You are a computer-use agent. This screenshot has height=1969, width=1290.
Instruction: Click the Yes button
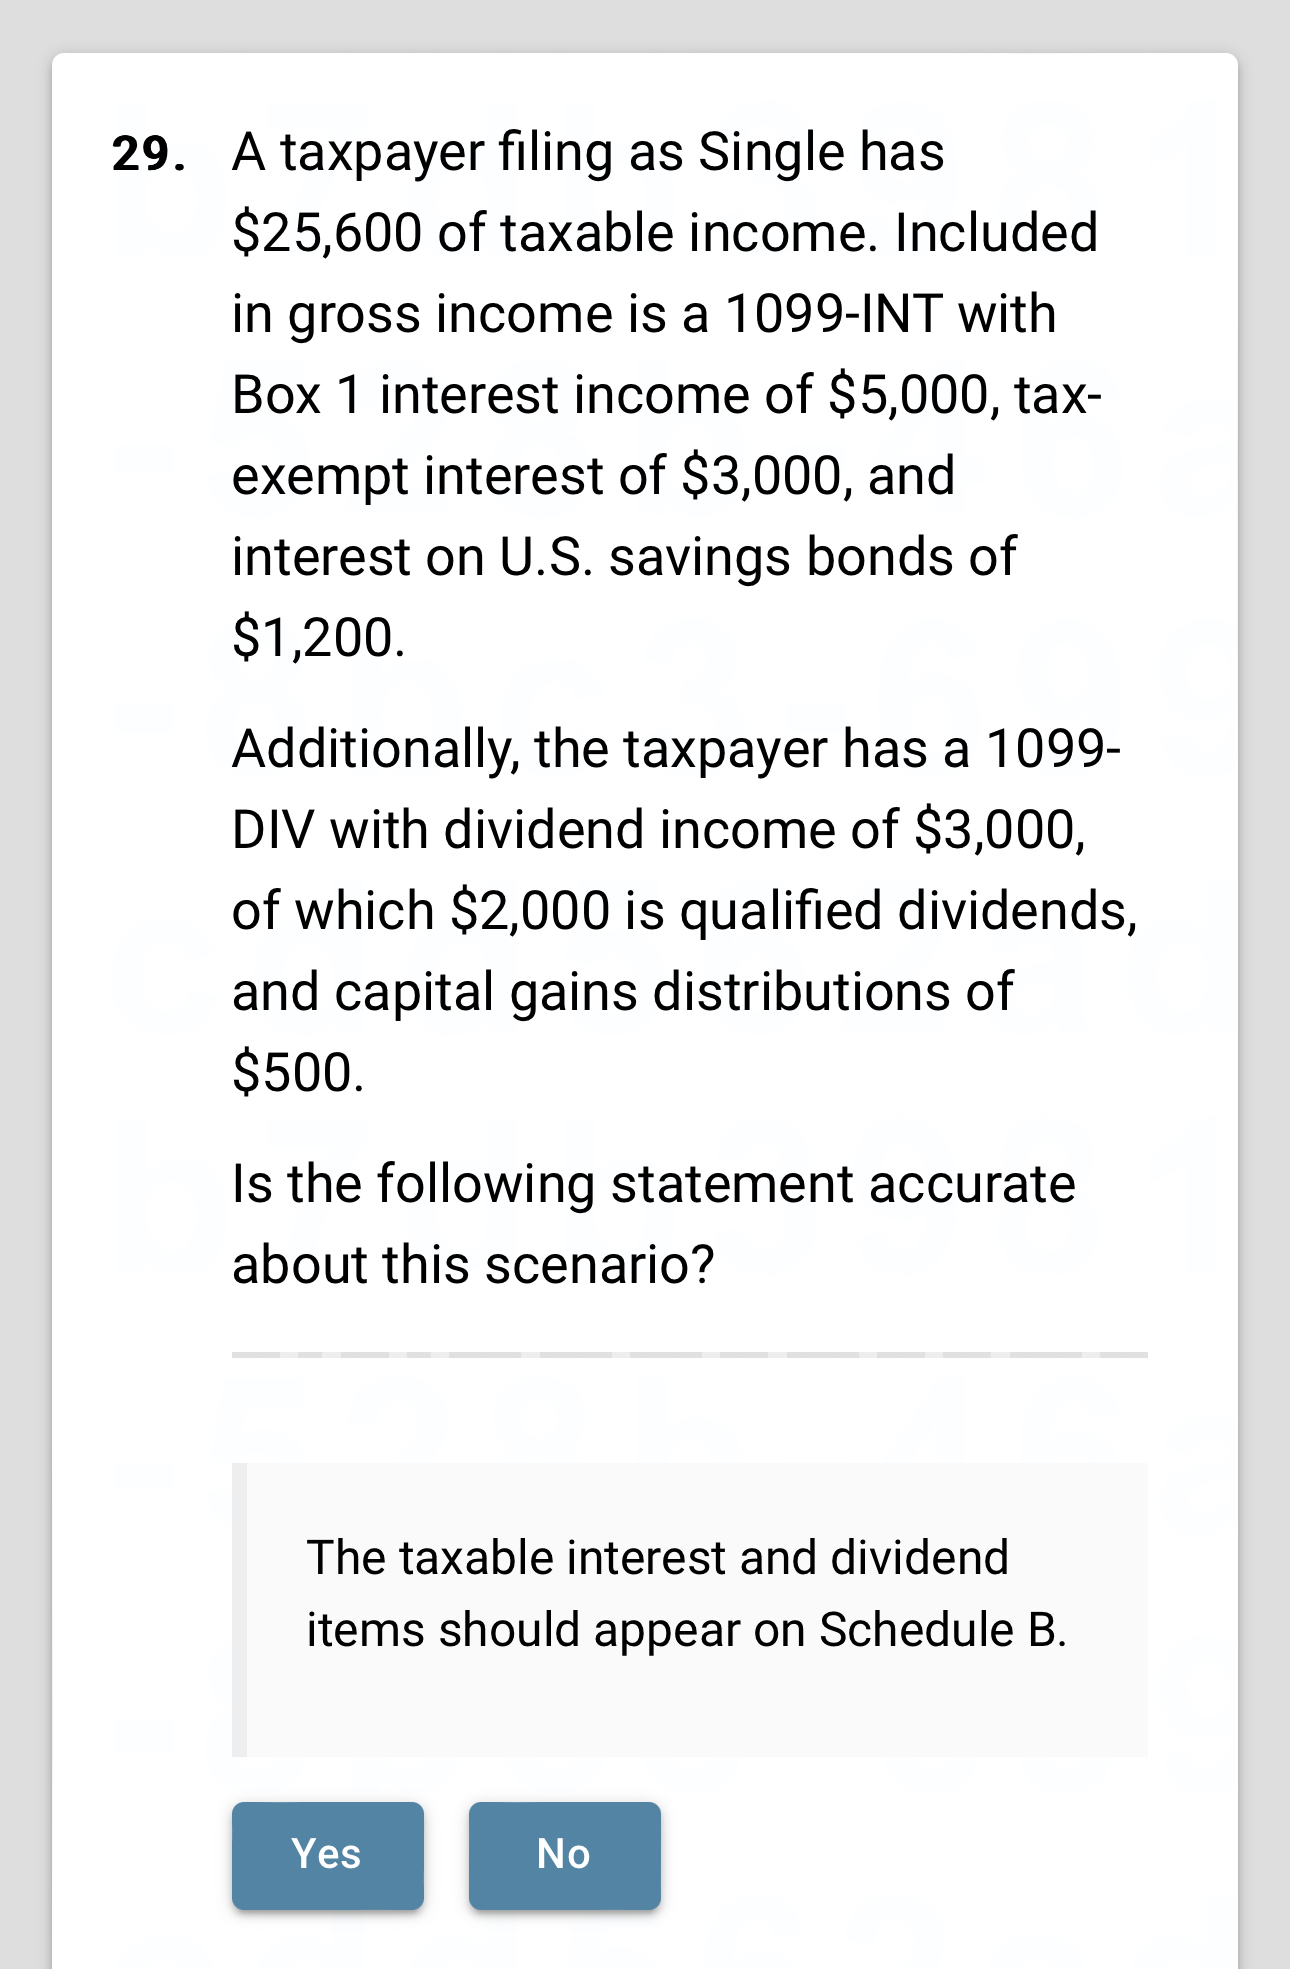pos(327,1853)
